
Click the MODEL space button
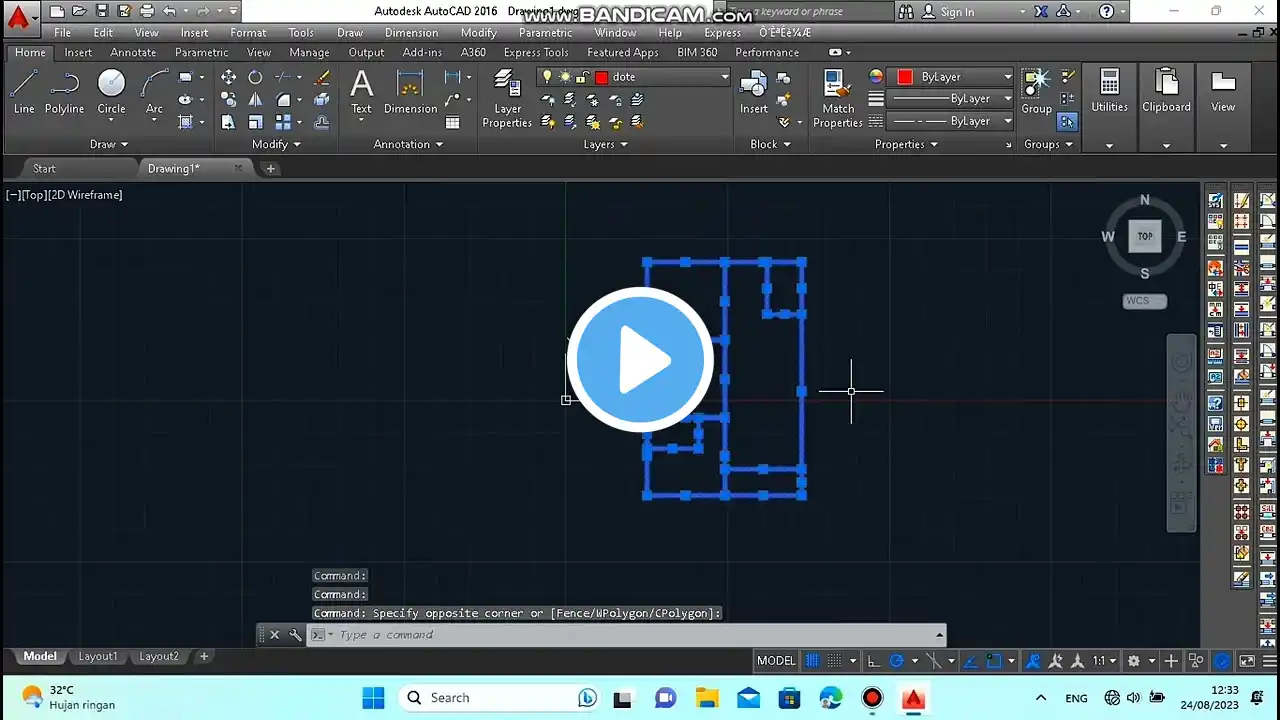(x=776, y=661)
